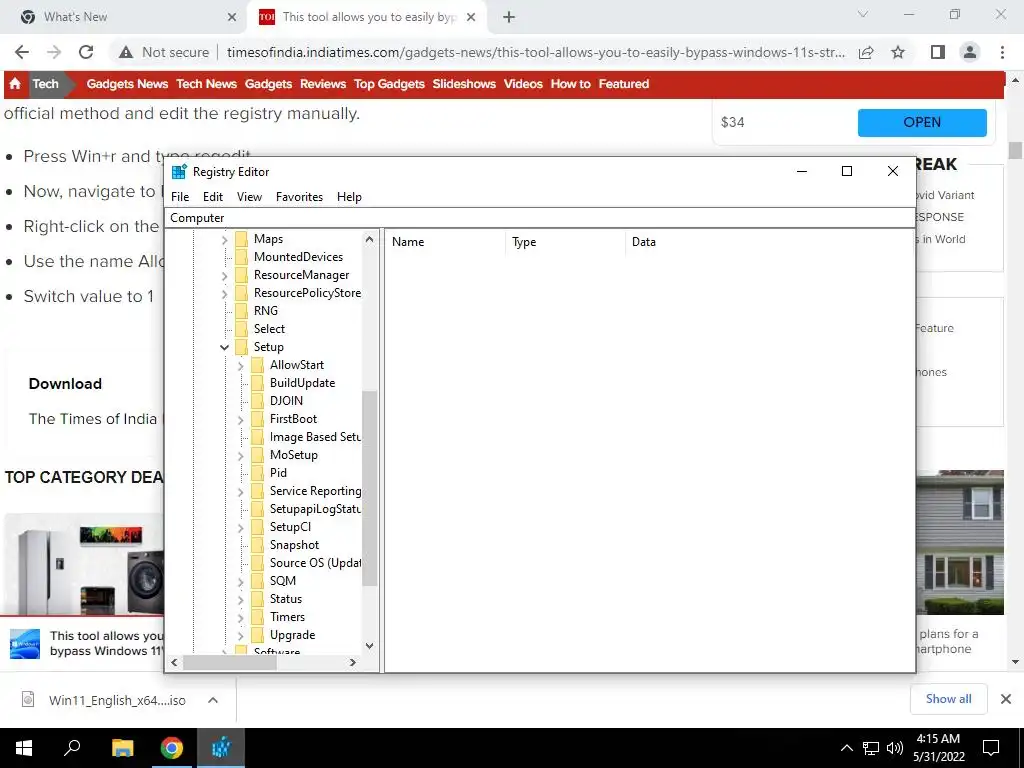Select the SetupapiLogStatus key
Screen dimensions: 1024x768
click(x=315, y=509)
